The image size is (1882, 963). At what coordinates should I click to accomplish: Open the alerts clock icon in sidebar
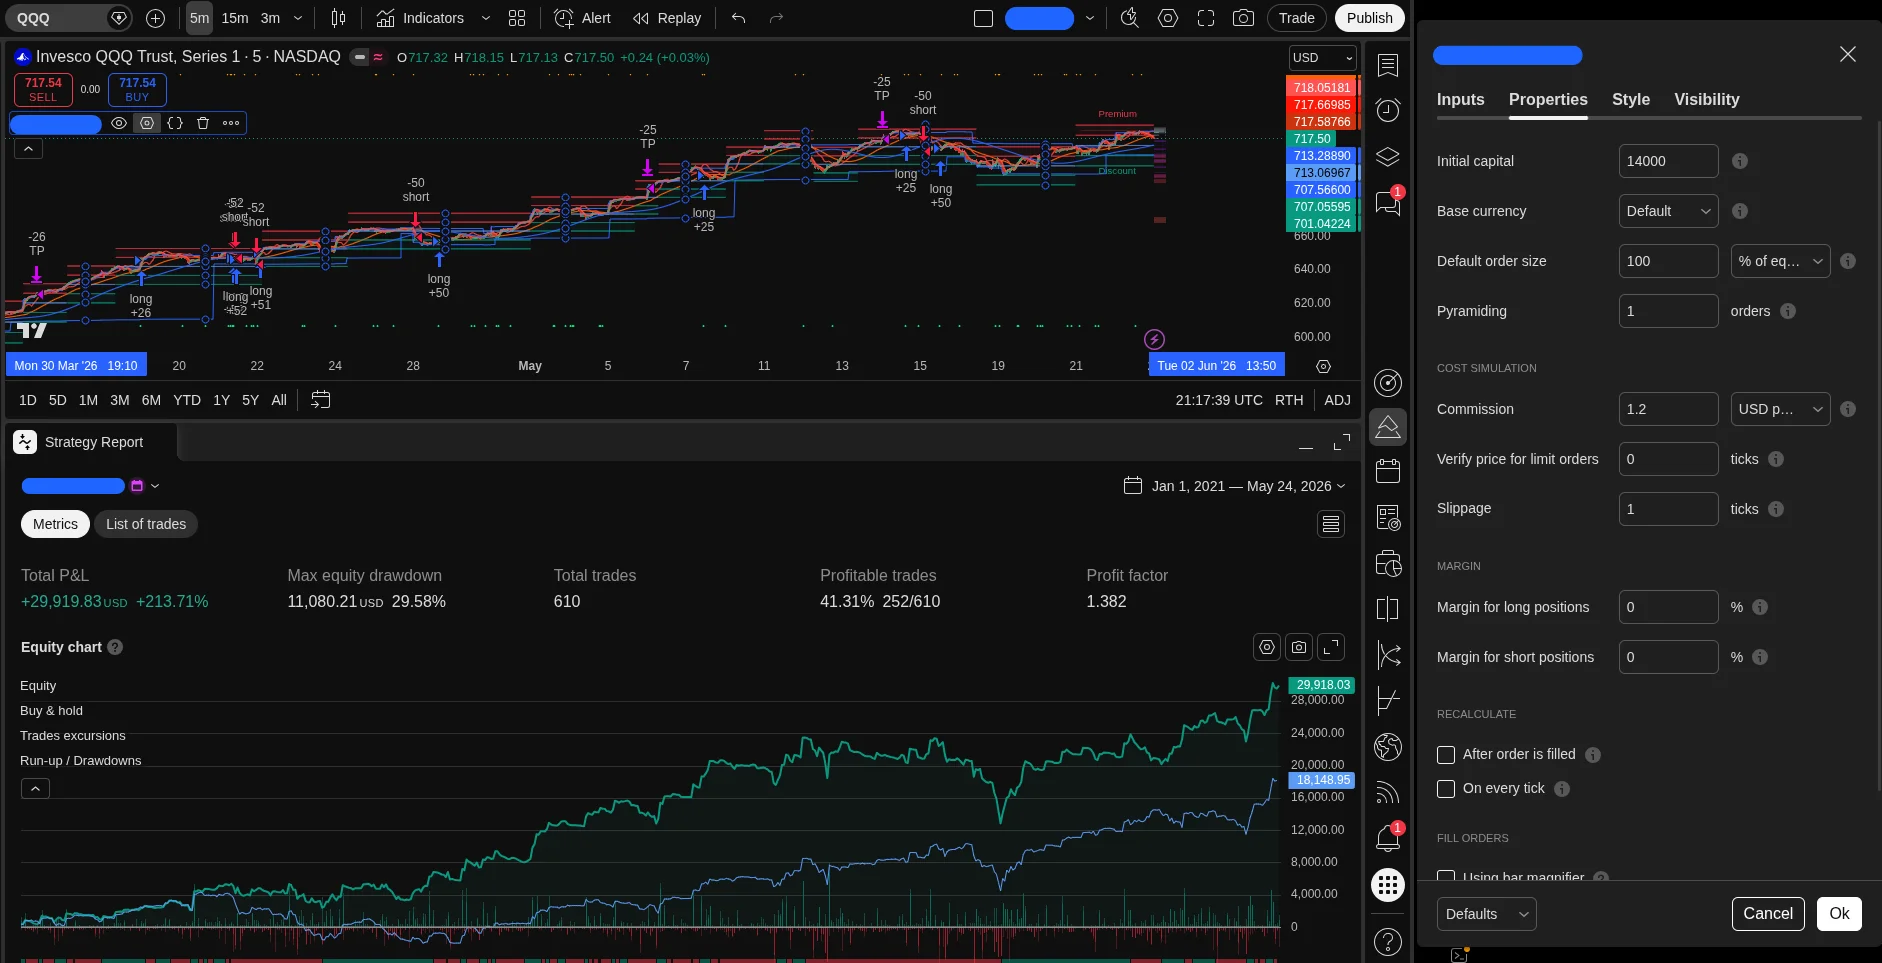[1388, 110]
